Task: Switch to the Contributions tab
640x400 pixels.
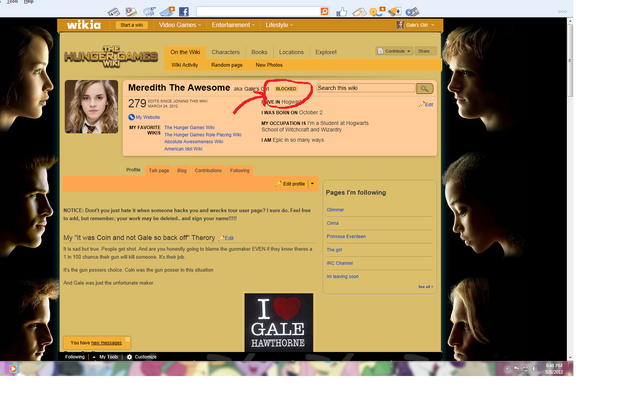Action: [208, 171]
